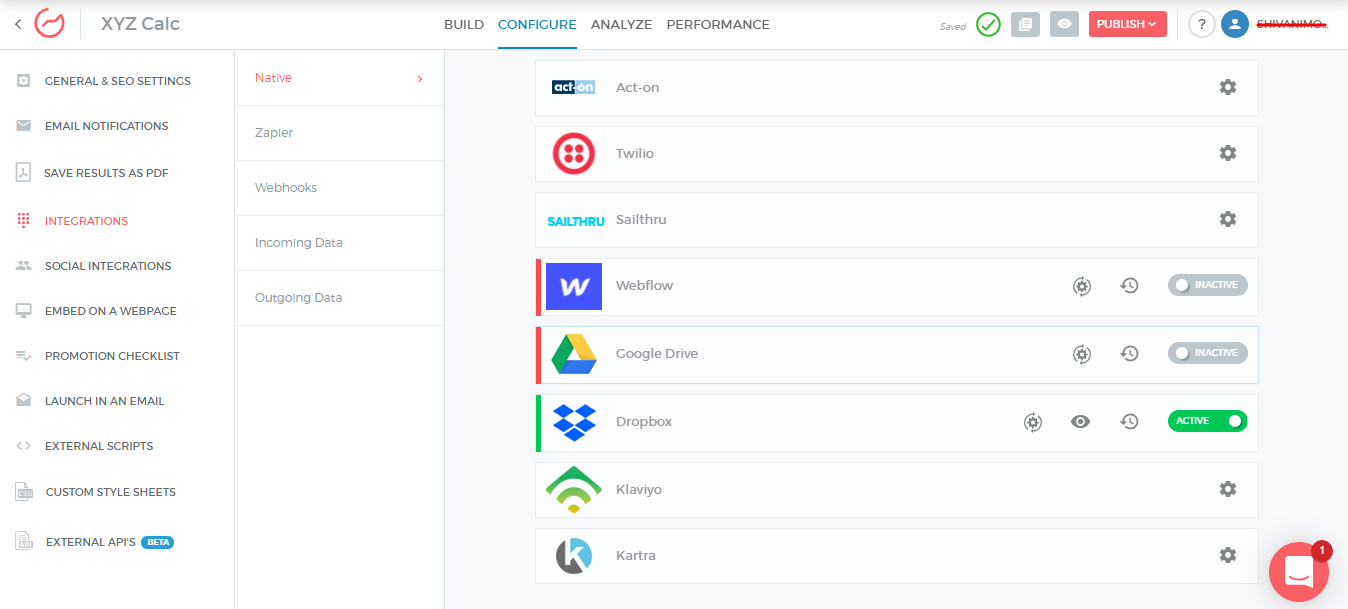Screen dimensions: 1348x609
Task: Activate the Google Drive integration toggle
Action: (x=1208, y=353)
